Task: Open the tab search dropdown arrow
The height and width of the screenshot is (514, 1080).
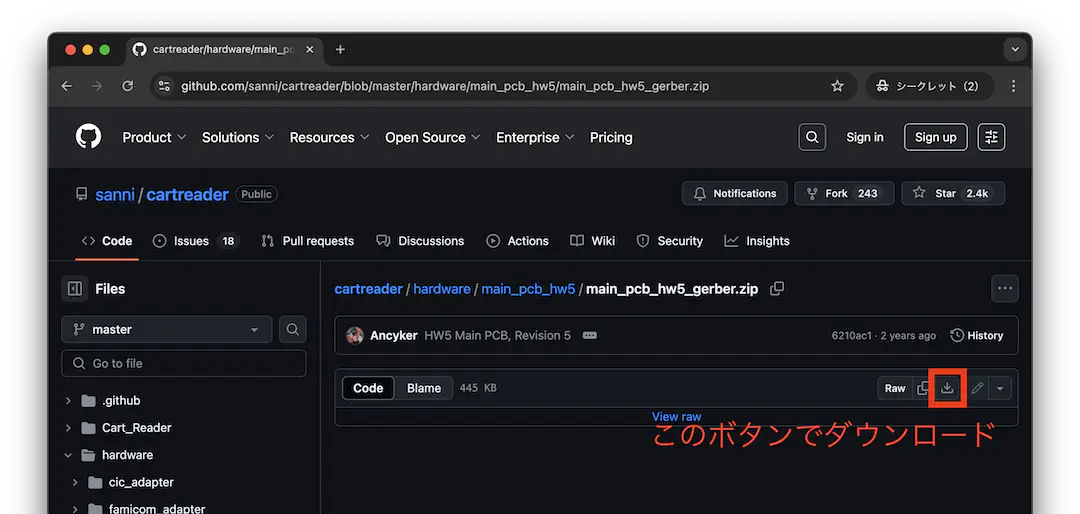Action: pos(1015,50)
